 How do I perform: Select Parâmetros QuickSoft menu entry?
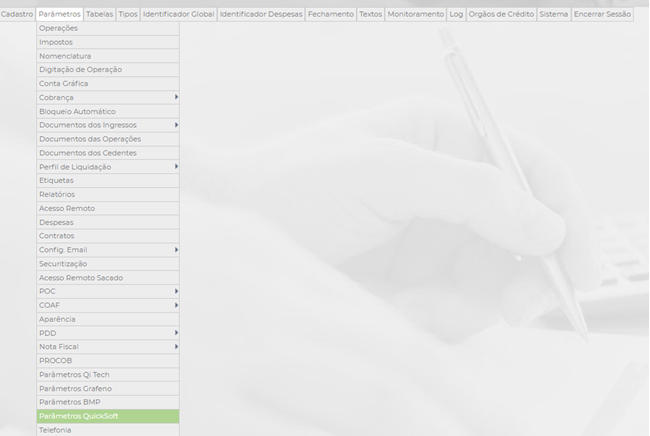(107, 416)
